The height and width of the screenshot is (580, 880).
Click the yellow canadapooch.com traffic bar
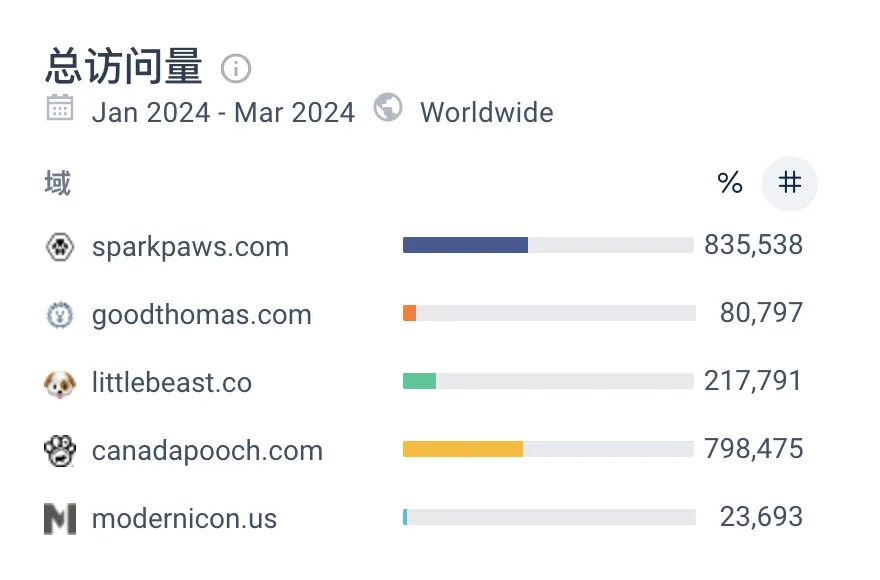[x=462, y=449]
